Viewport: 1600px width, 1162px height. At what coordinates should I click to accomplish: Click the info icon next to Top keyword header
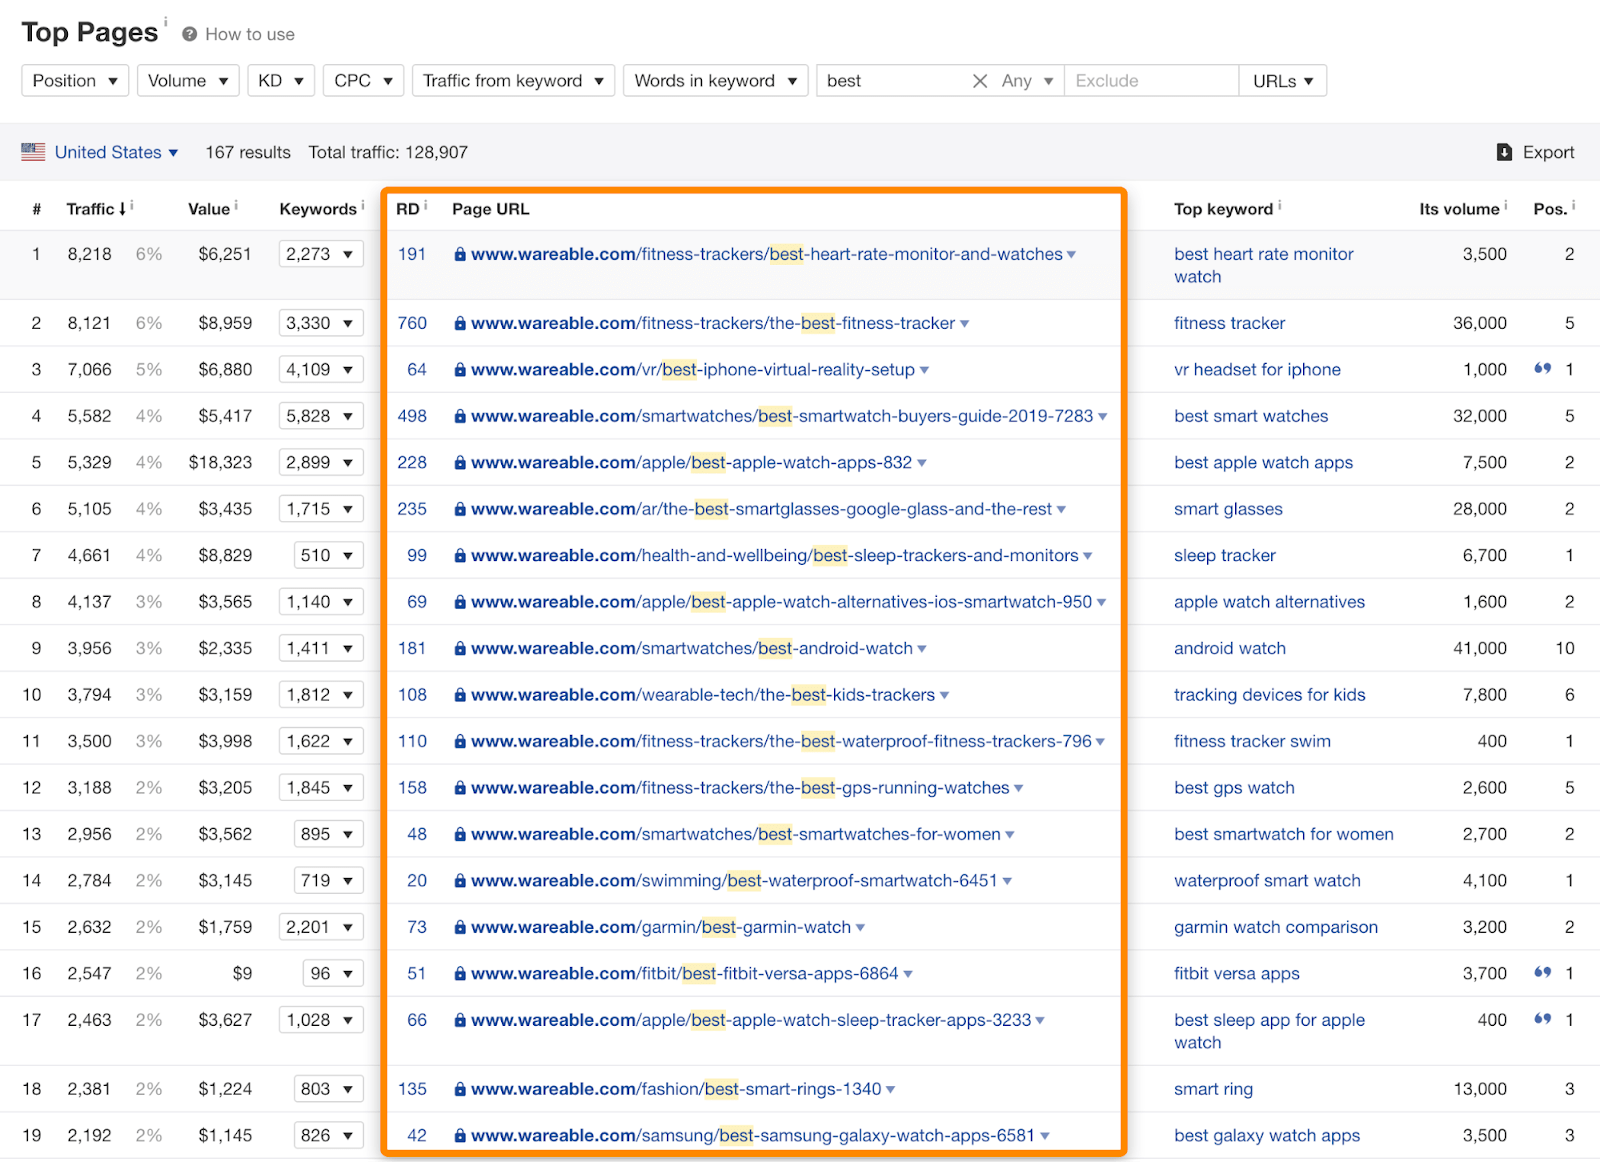tap(1280, 205)
